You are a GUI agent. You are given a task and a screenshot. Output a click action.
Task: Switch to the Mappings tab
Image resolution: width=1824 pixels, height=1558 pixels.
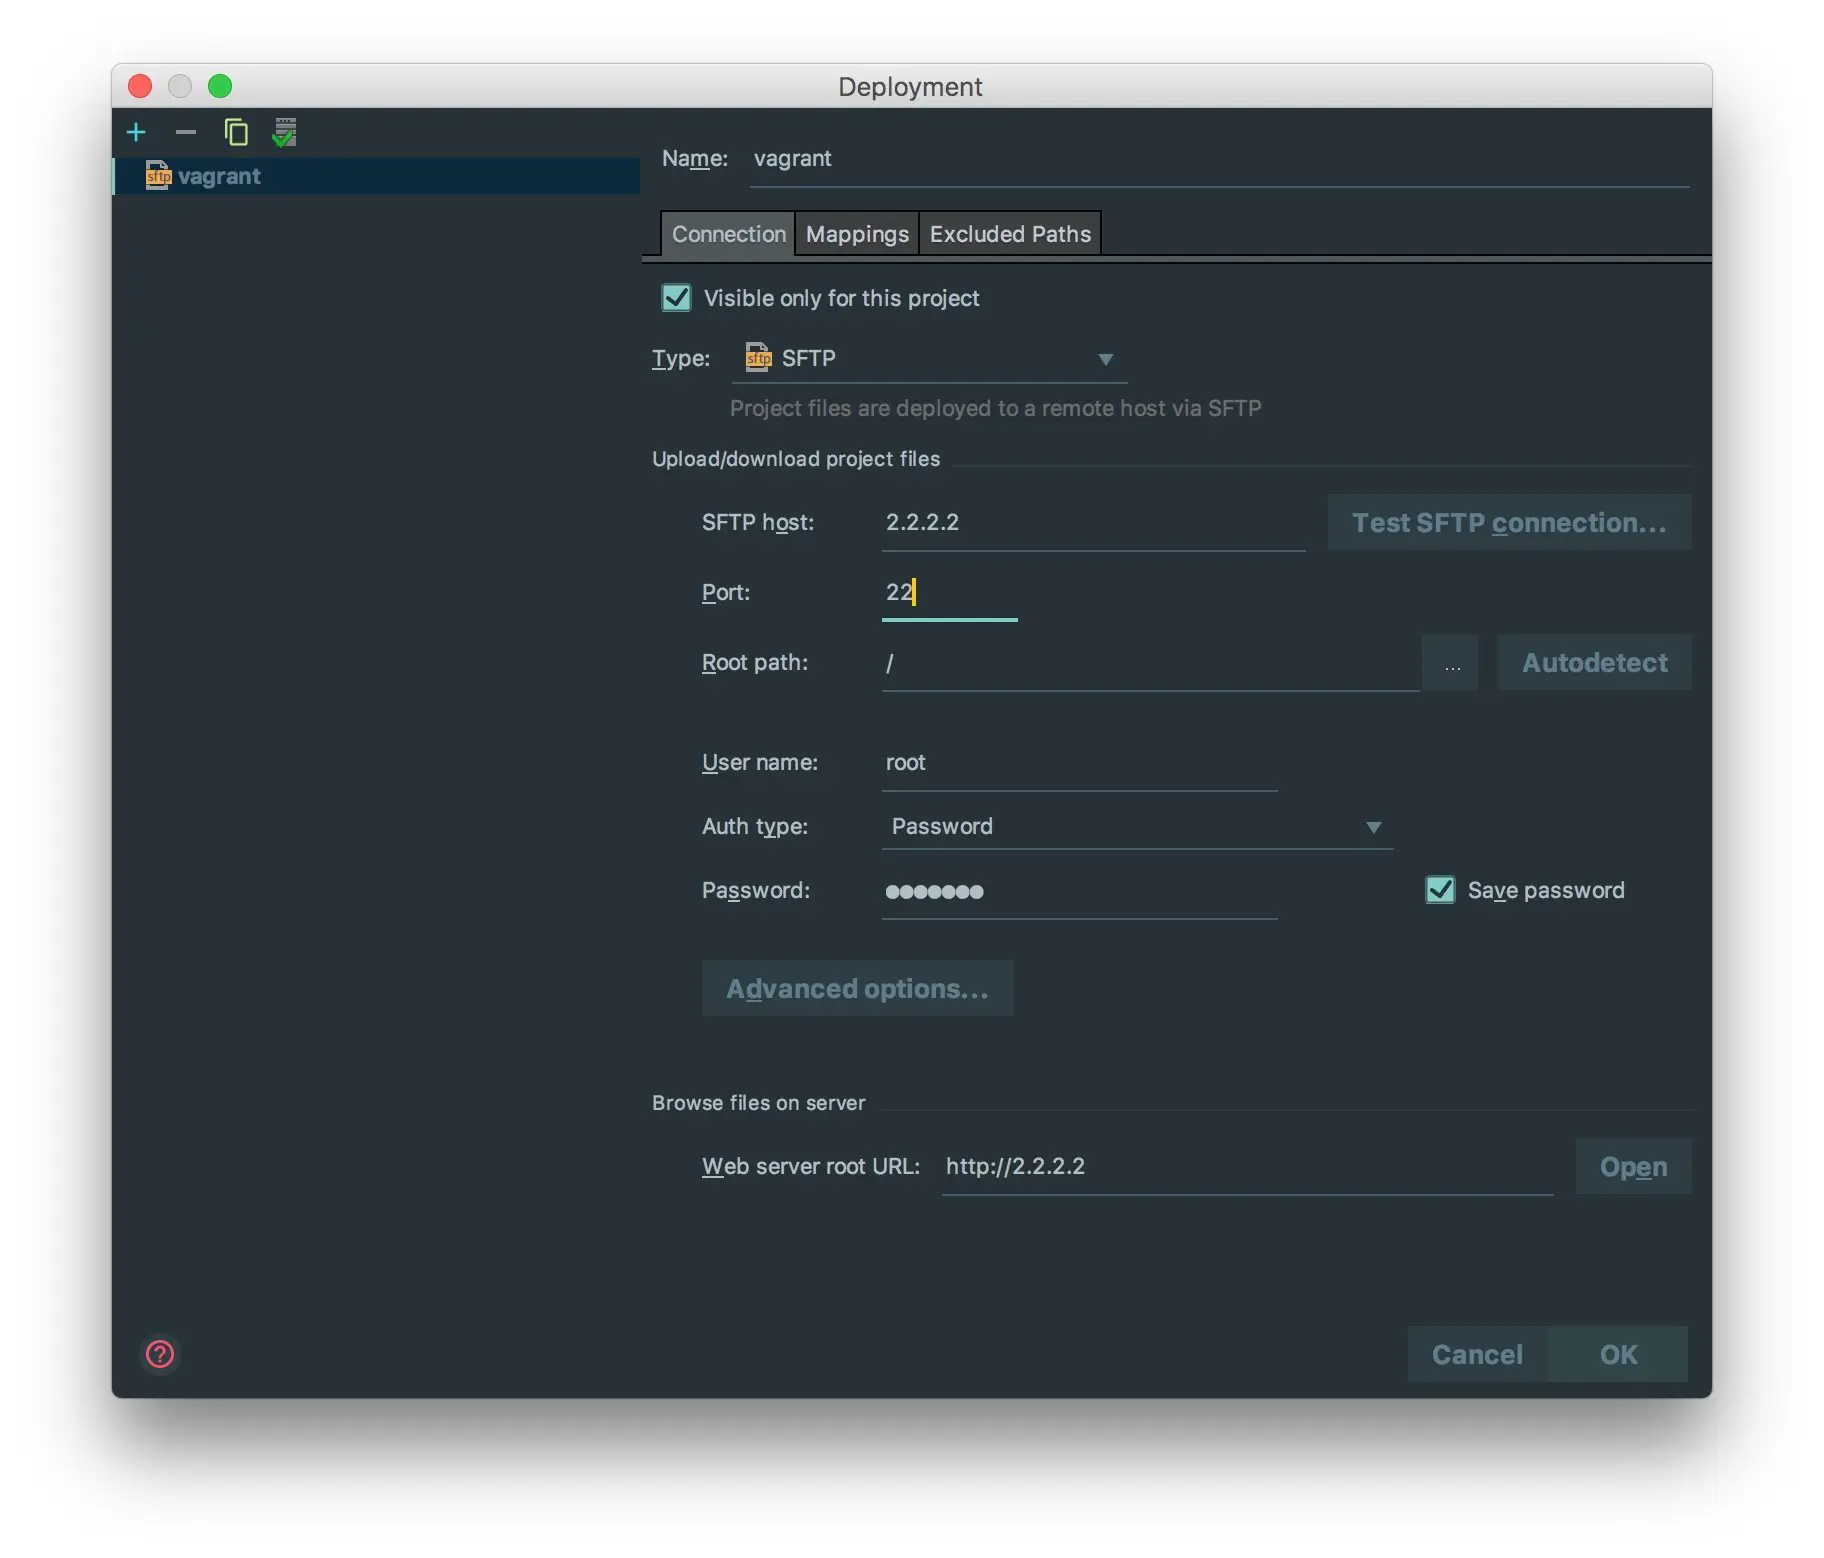(x=857, y=234)
